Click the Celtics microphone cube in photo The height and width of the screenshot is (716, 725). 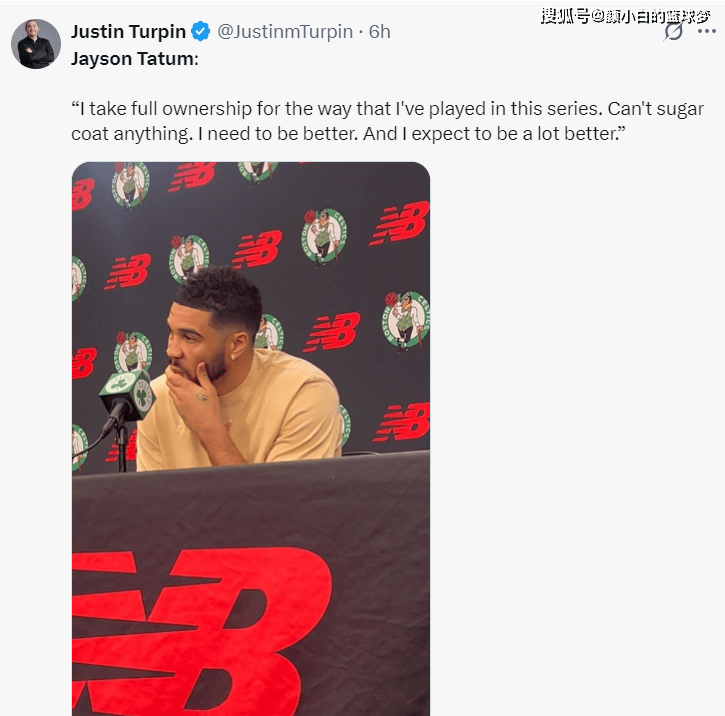coord(127,394)
